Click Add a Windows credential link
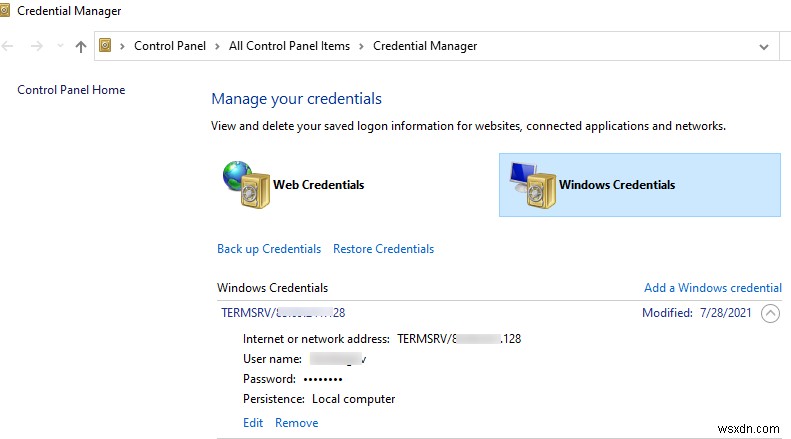The image size is (791, 439). tap(713, 288)
